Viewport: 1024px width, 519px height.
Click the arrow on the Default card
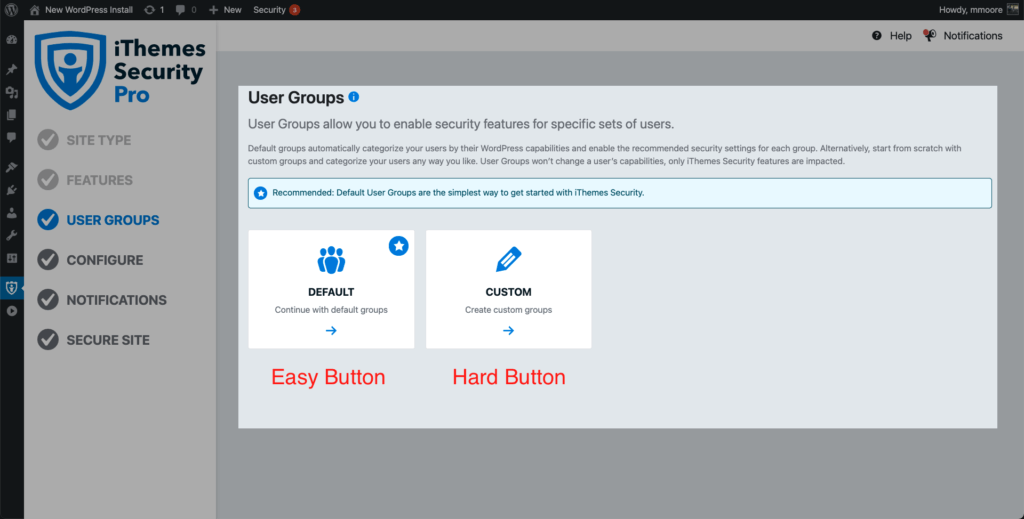point(331,331)
